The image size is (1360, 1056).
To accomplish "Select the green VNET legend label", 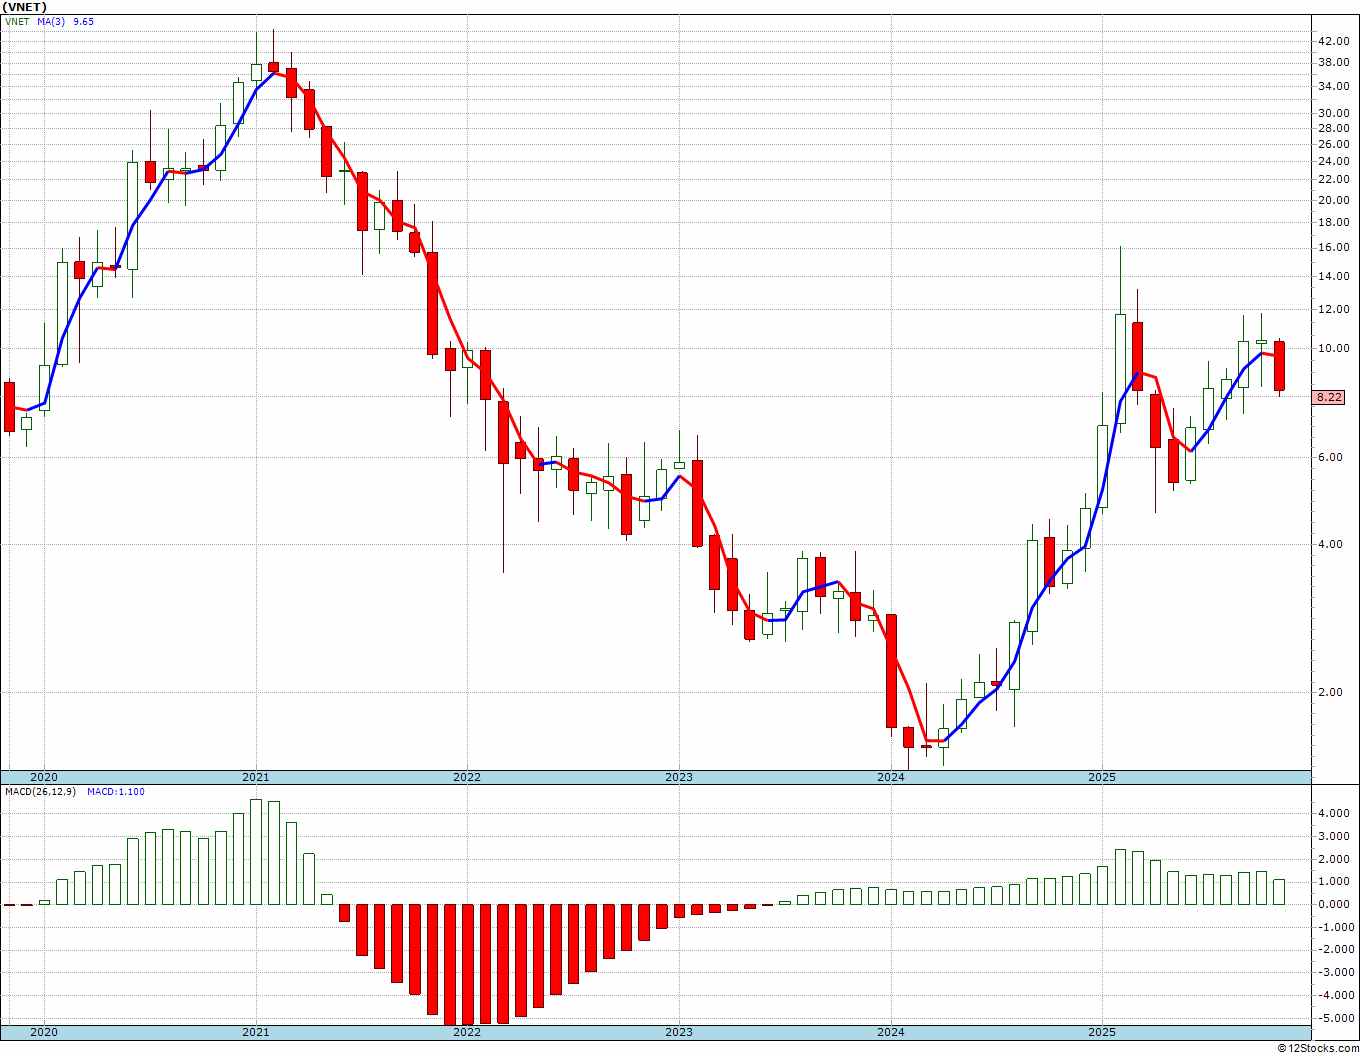I will [16, 21].
